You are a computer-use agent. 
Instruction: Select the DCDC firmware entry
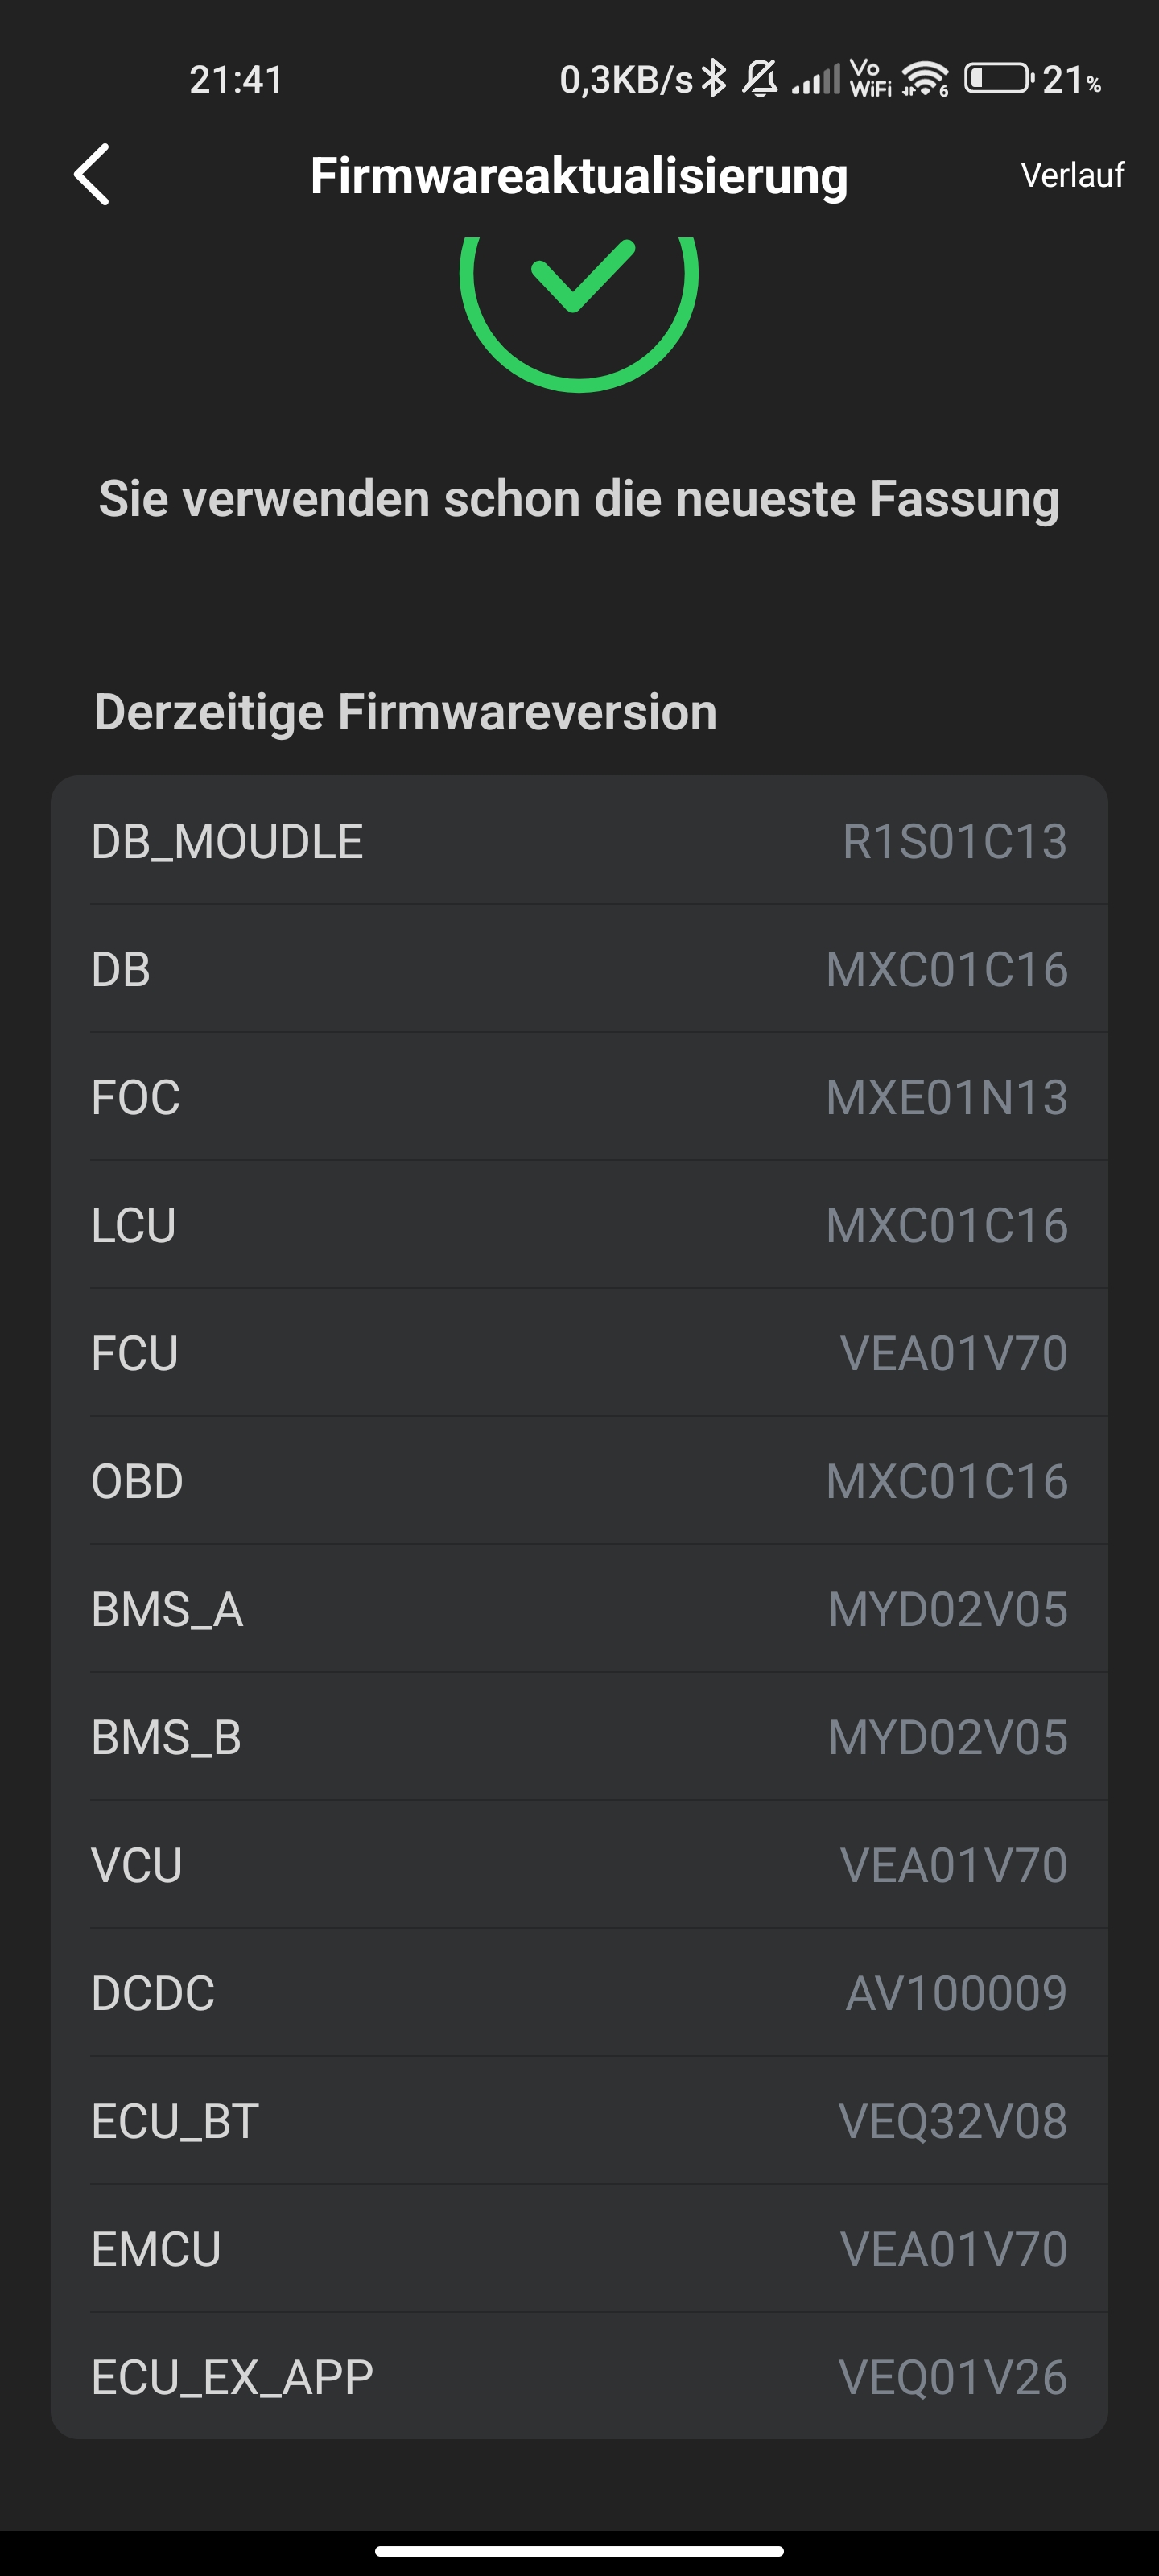(x=579, y=1993)
